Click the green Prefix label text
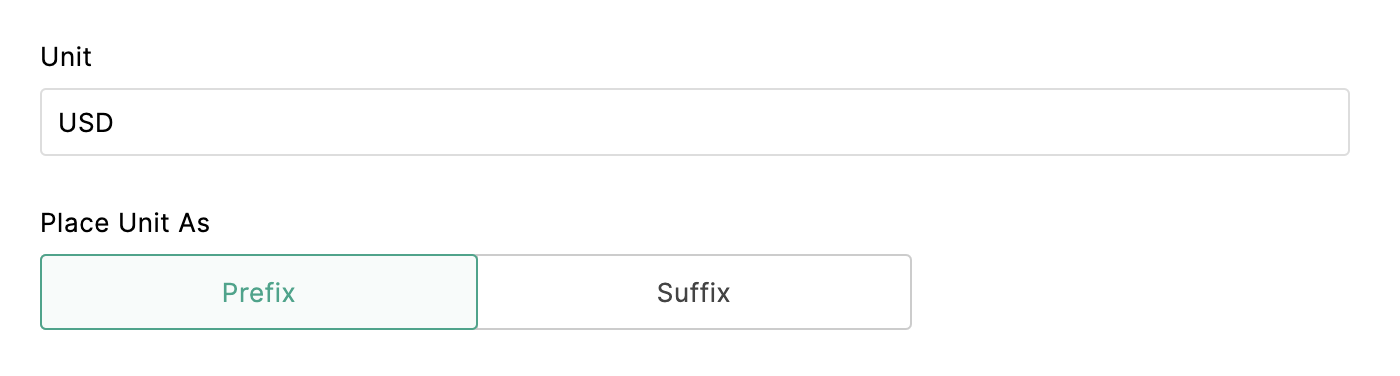1400x376 pixels. click(x=259, y=293)
